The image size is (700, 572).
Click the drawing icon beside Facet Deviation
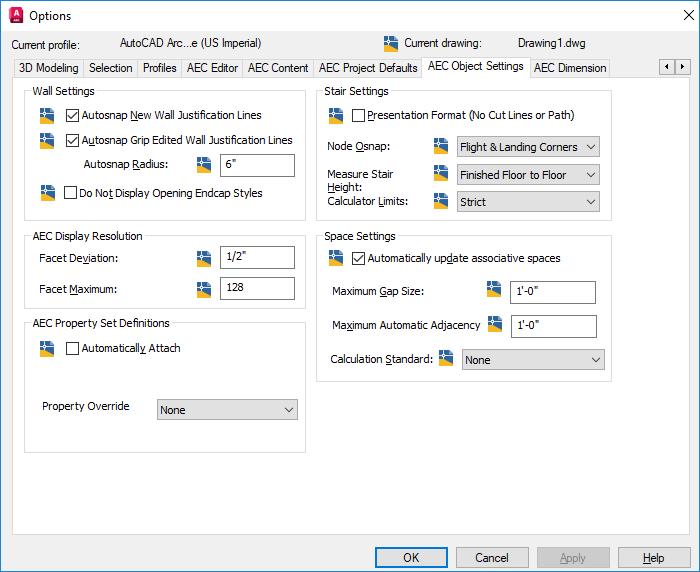point(205,258)
